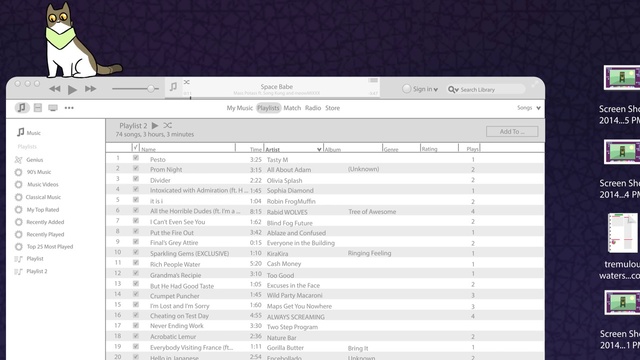
Task: Click the album Tree of Awesome
Action: [372, 211]
